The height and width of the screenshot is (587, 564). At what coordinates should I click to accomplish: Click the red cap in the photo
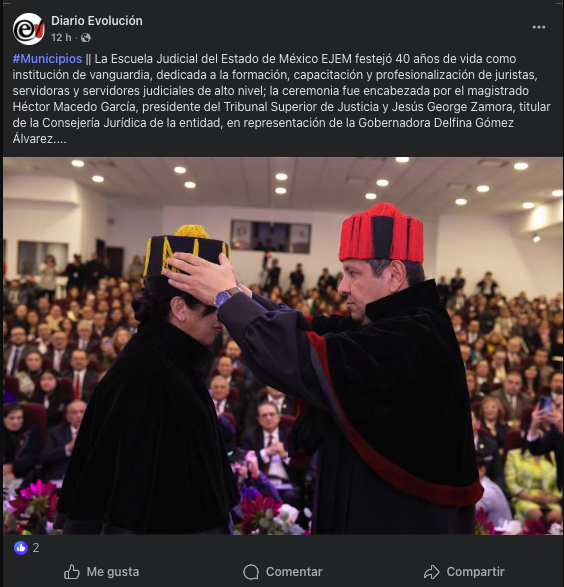click(381, 233)
